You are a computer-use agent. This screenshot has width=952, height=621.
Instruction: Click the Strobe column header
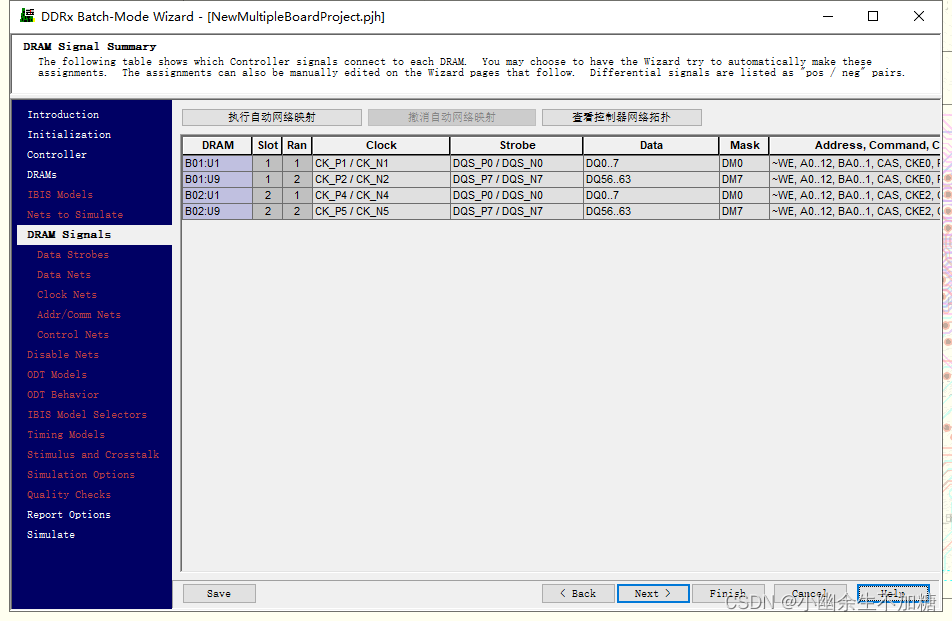(517, 146)
